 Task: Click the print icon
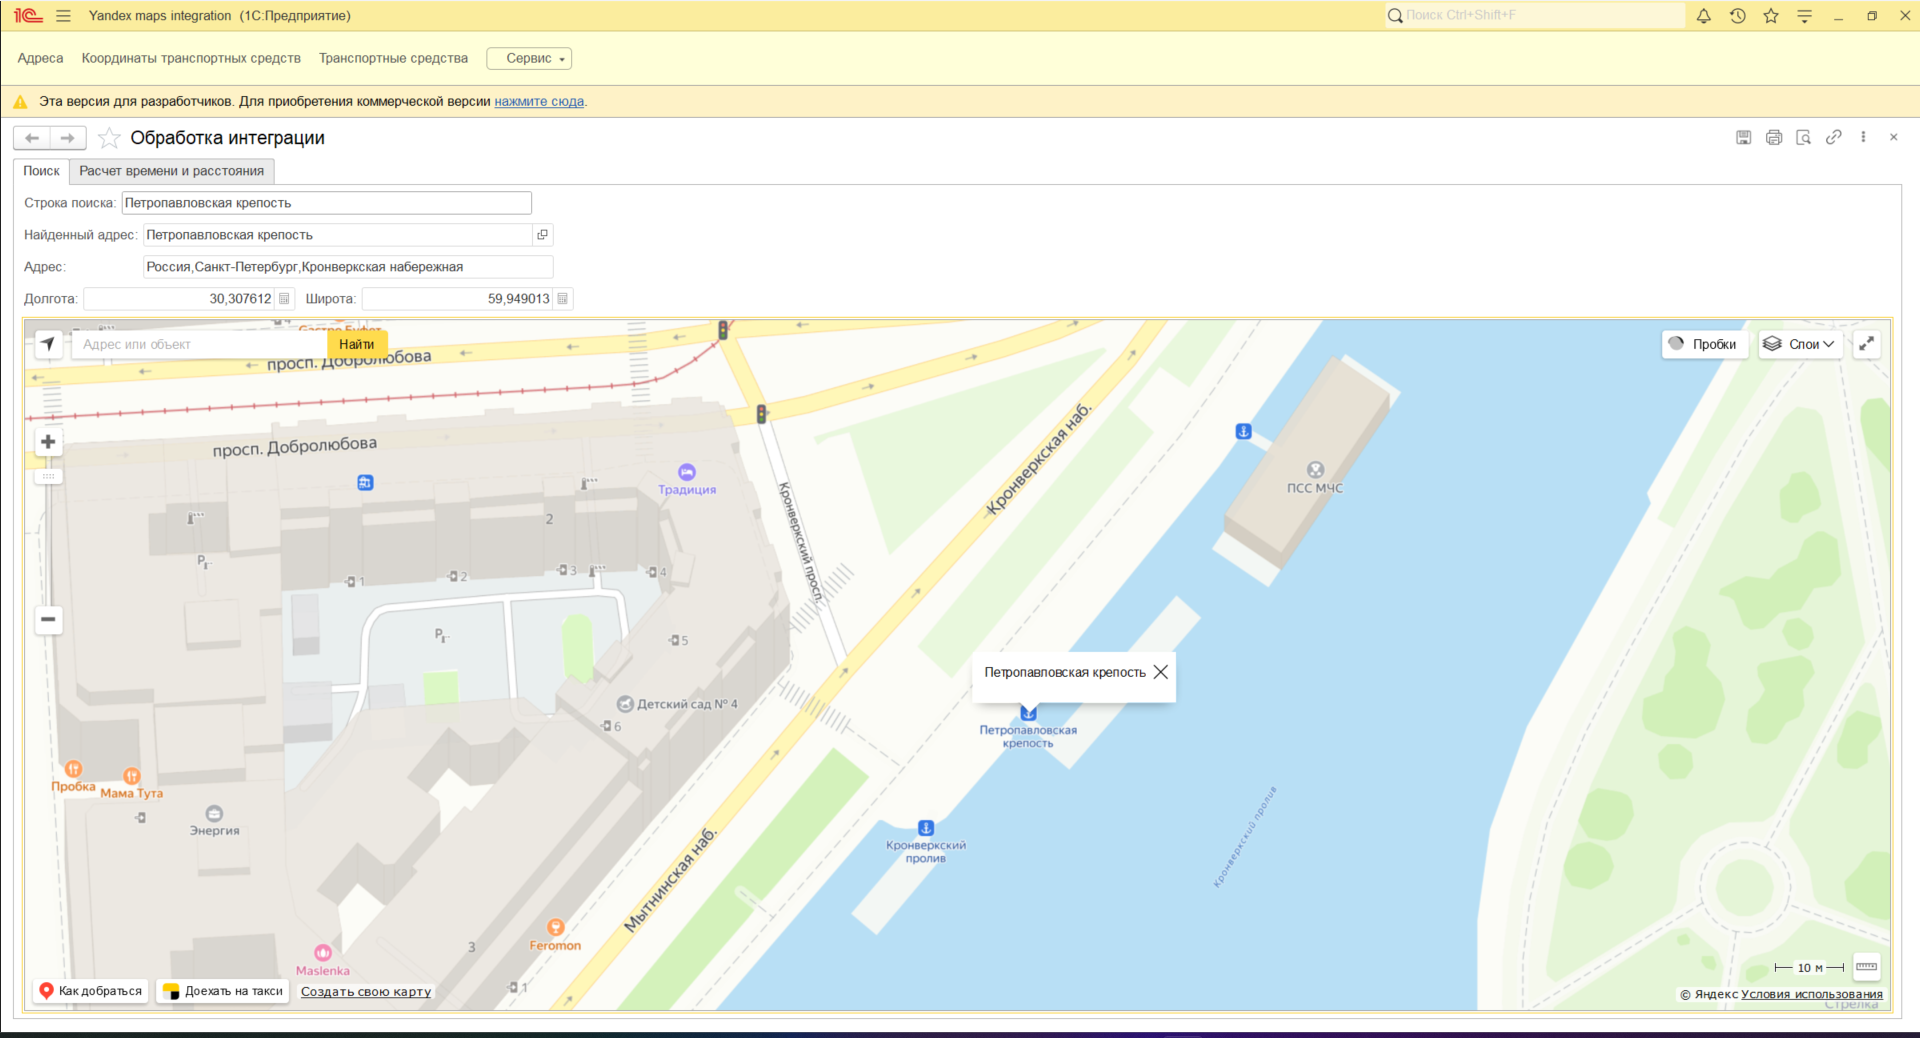[x=1774, y=137]
